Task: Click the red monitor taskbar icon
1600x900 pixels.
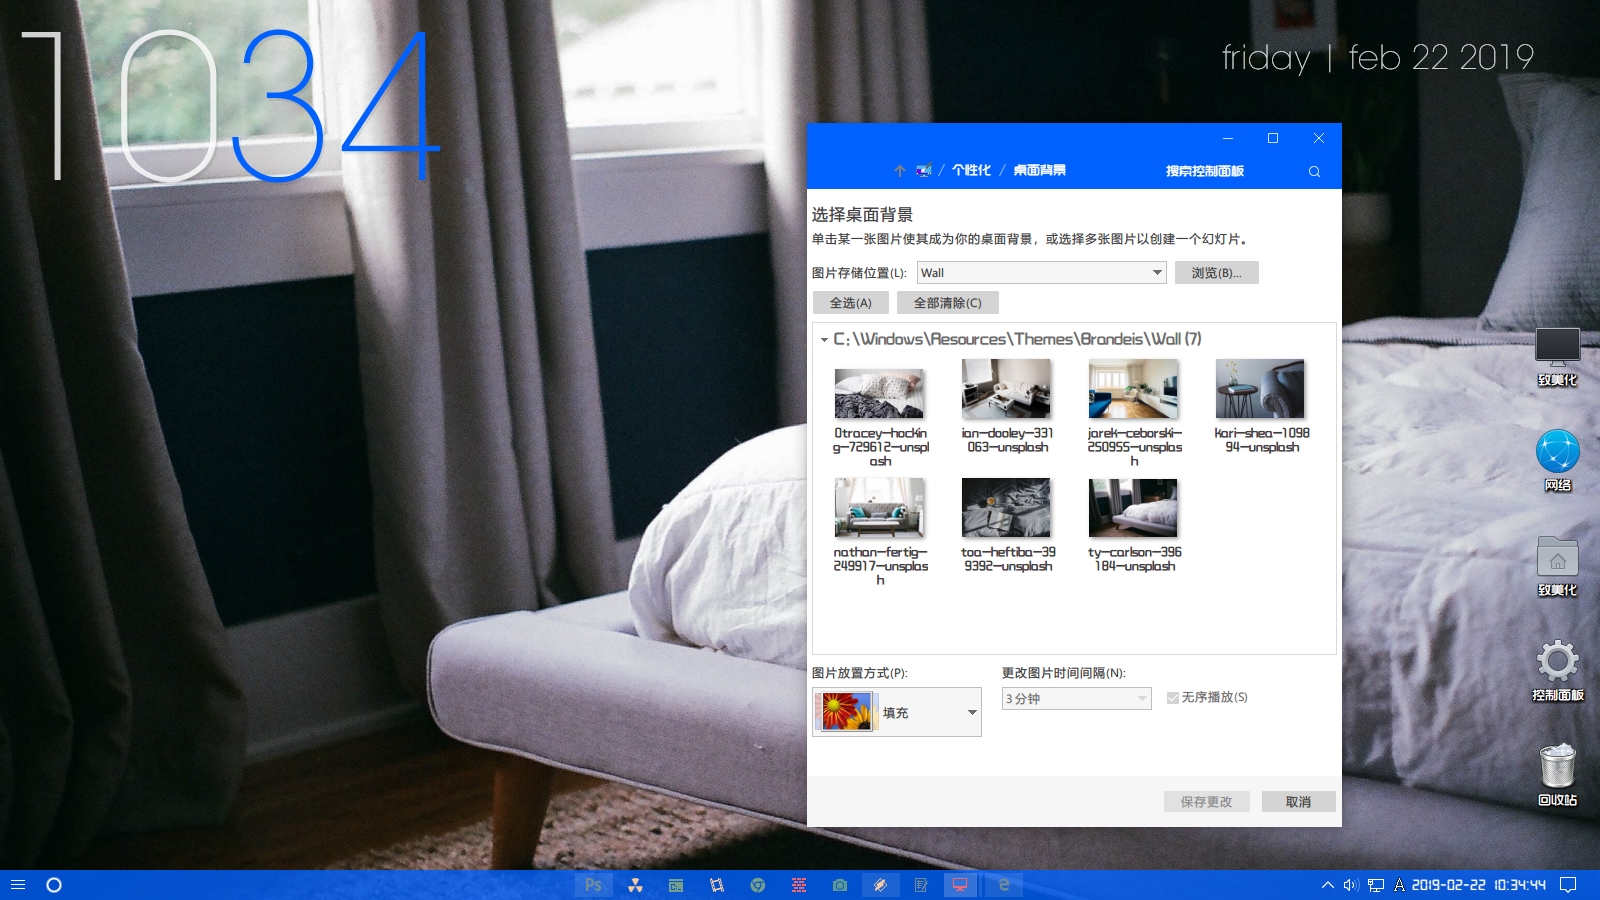Action: (960, 885)
